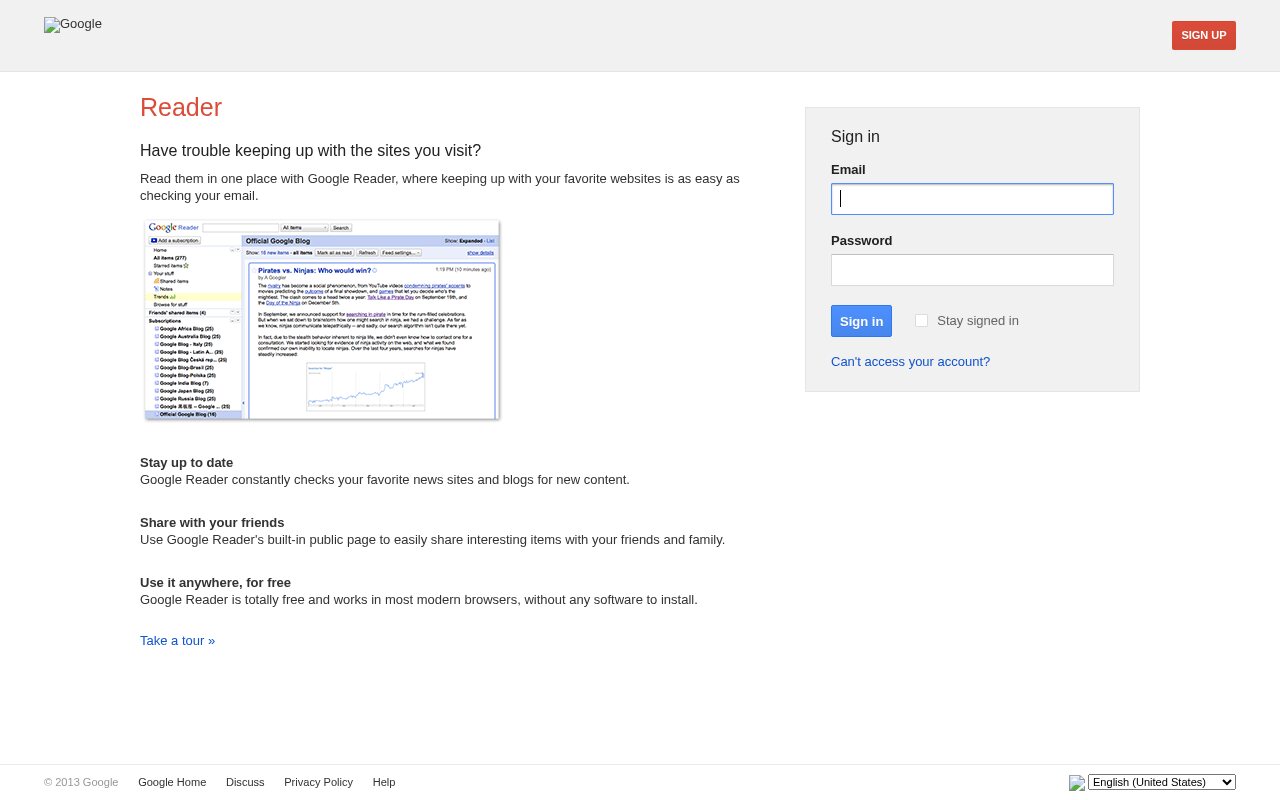
Task: Follow the Take a tour link
Action: click(177, 641)
